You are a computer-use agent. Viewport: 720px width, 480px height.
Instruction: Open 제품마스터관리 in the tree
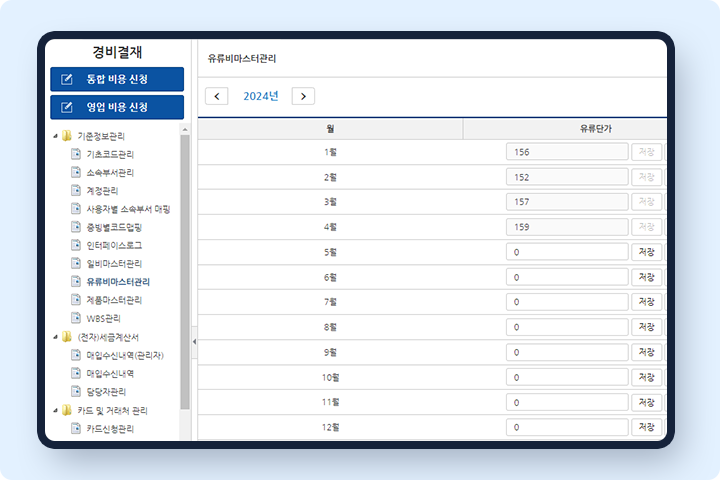[114, 300]
